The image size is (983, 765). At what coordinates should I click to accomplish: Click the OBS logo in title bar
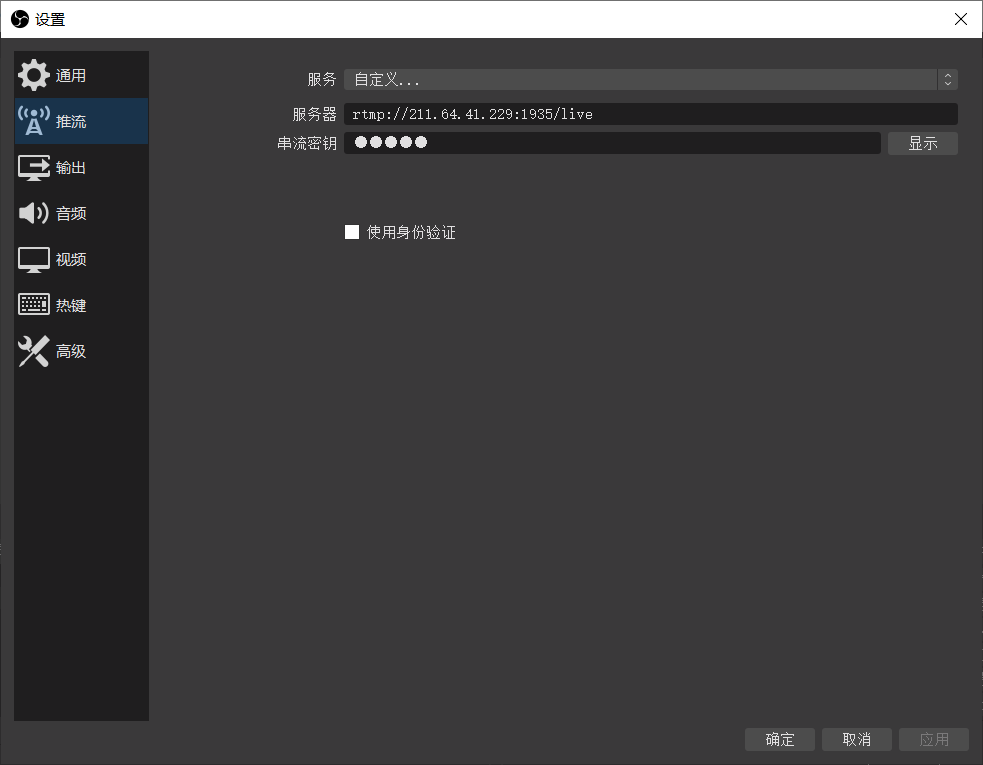[19, 19]
